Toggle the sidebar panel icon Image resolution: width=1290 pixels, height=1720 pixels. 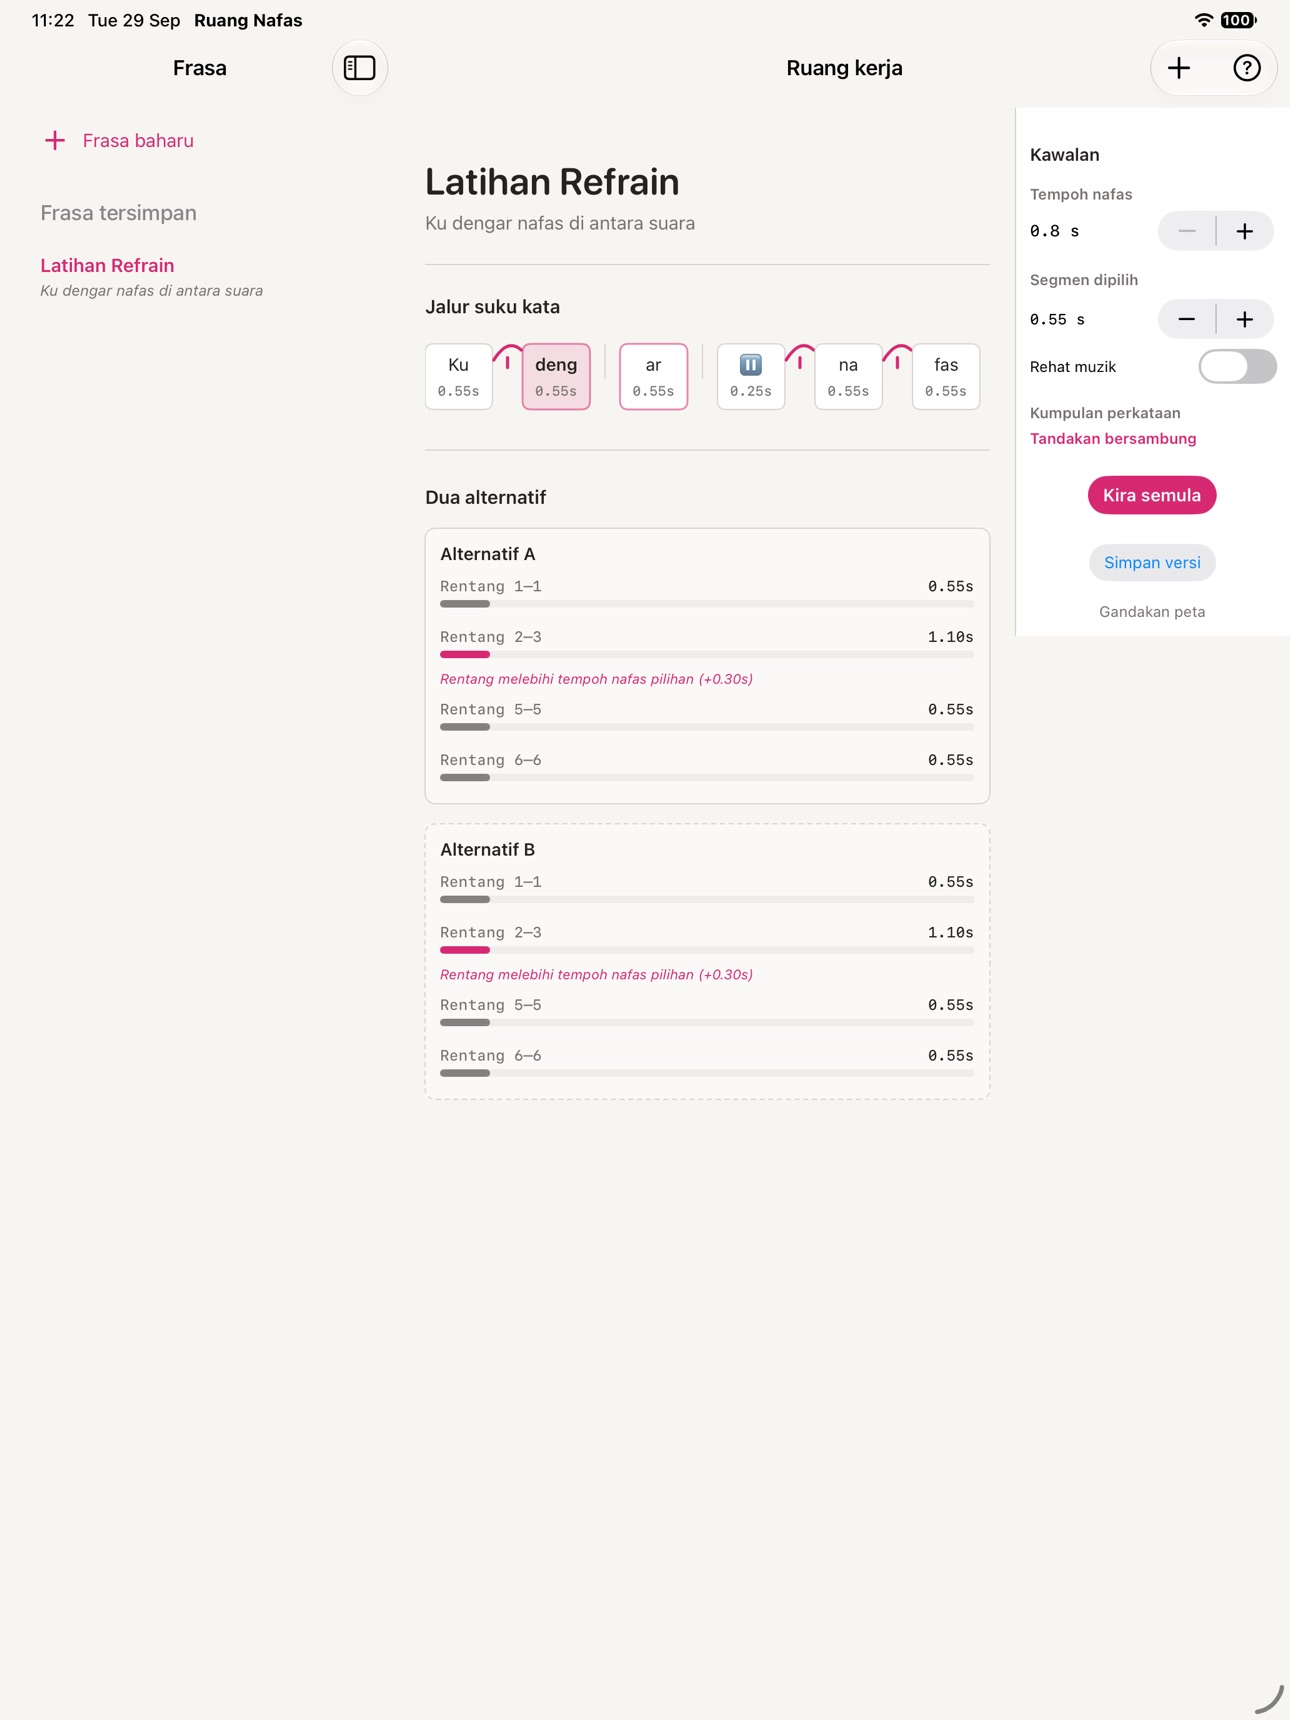click(360, 68)
